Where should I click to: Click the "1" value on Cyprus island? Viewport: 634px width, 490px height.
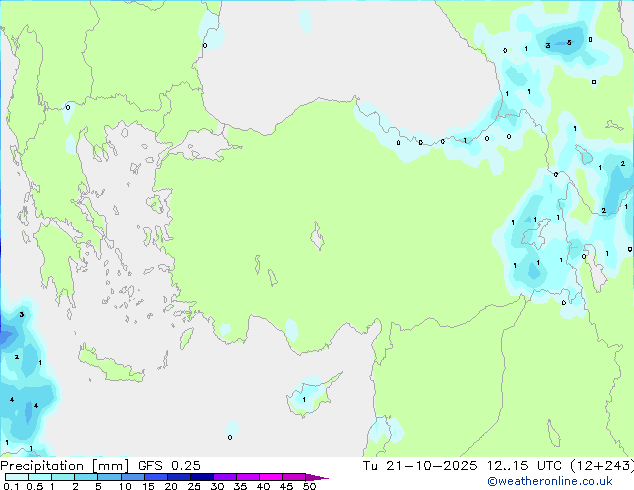coord(304,399)
